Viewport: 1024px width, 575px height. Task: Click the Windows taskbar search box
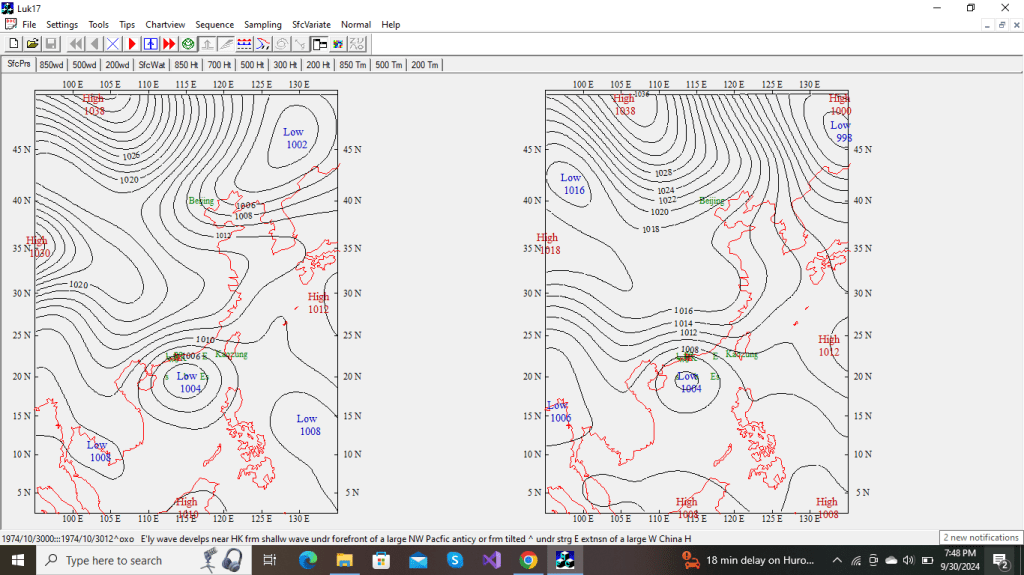click(113, 561)
